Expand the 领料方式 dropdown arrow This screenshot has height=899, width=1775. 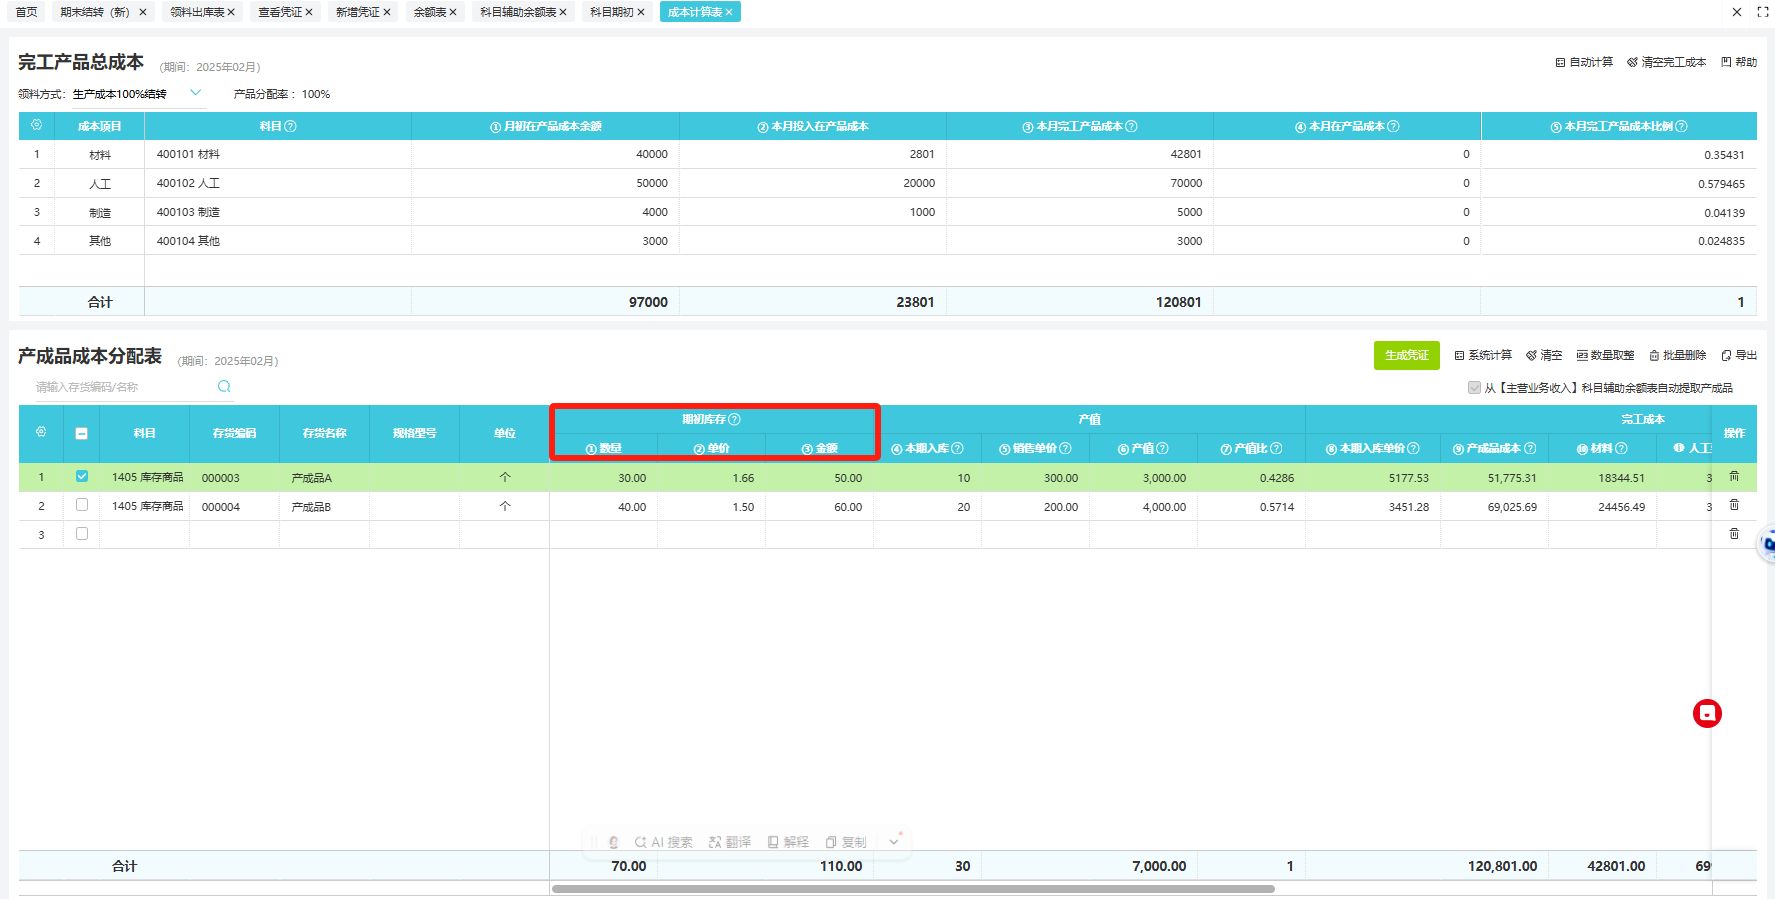tap(195, 93)
